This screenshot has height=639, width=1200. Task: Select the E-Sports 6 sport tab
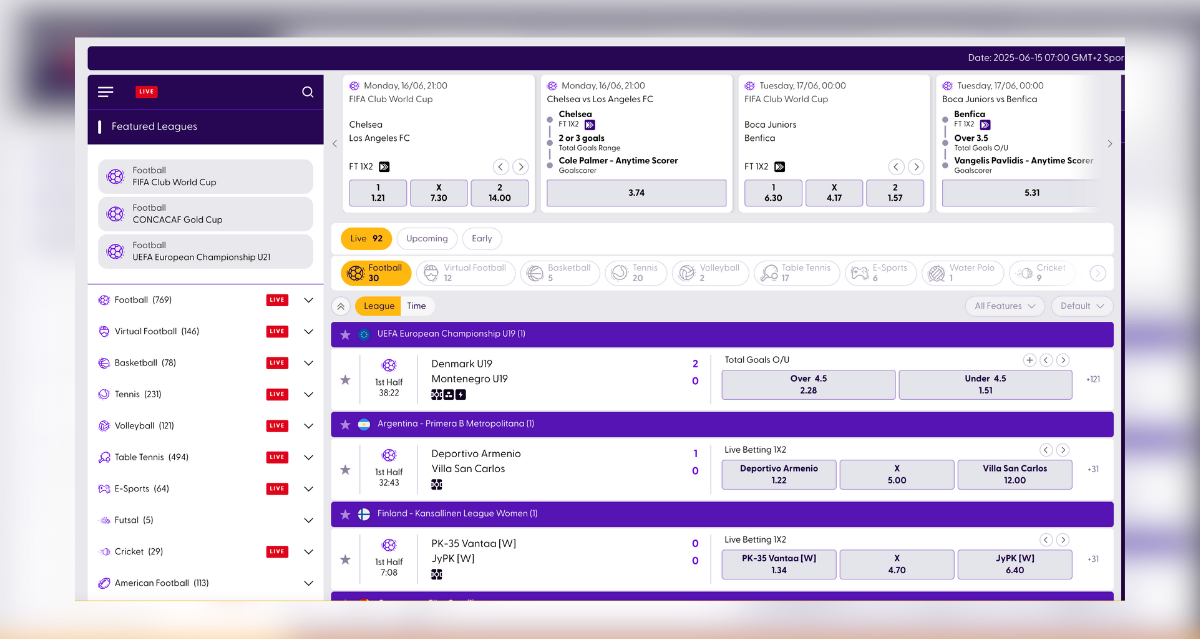click(880, 273)
